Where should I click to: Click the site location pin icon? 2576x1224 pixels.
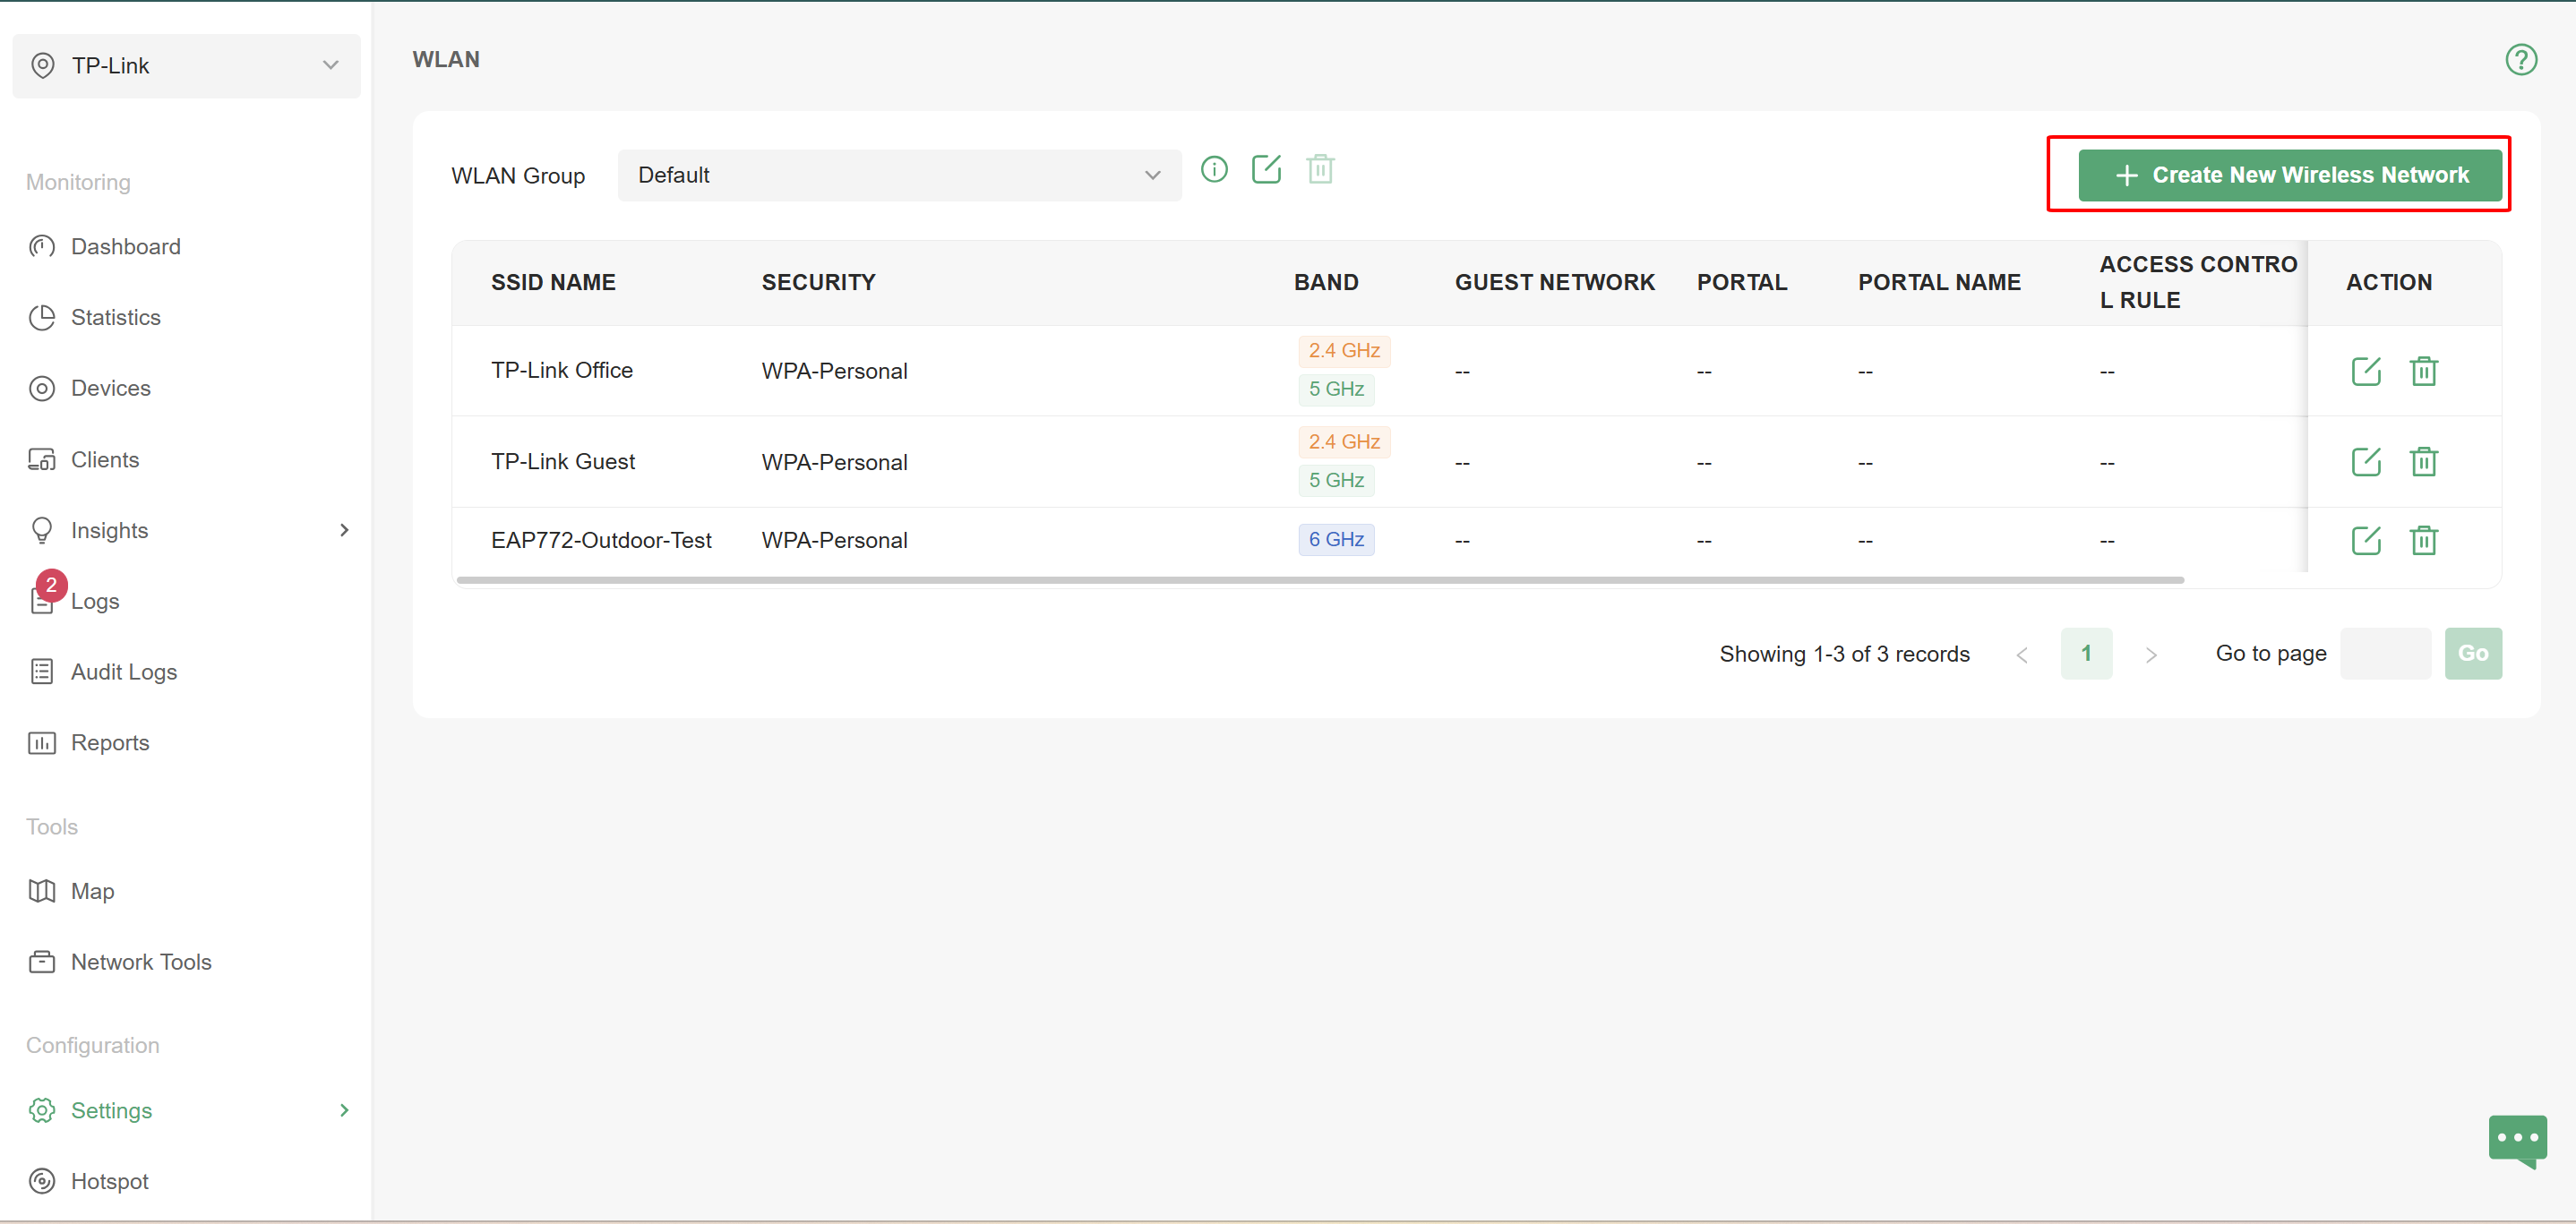pos(43,66)
